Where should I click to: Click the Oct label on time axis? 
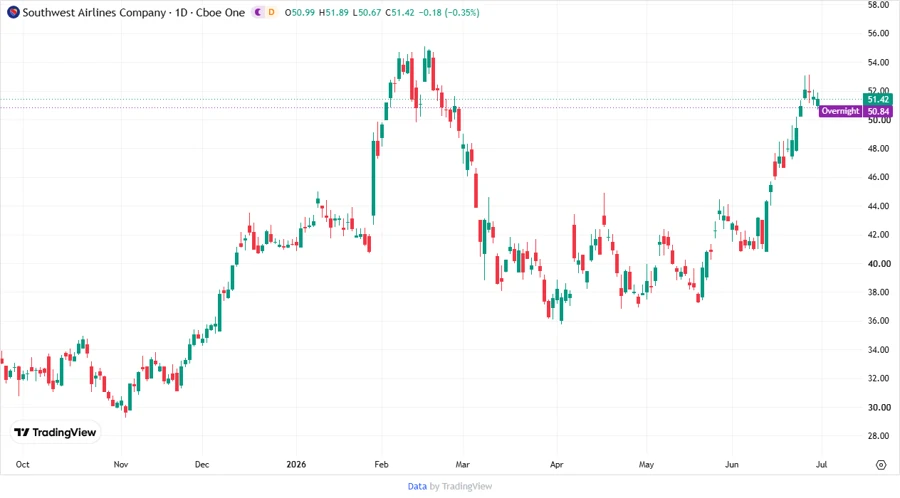tap(22, 464)
